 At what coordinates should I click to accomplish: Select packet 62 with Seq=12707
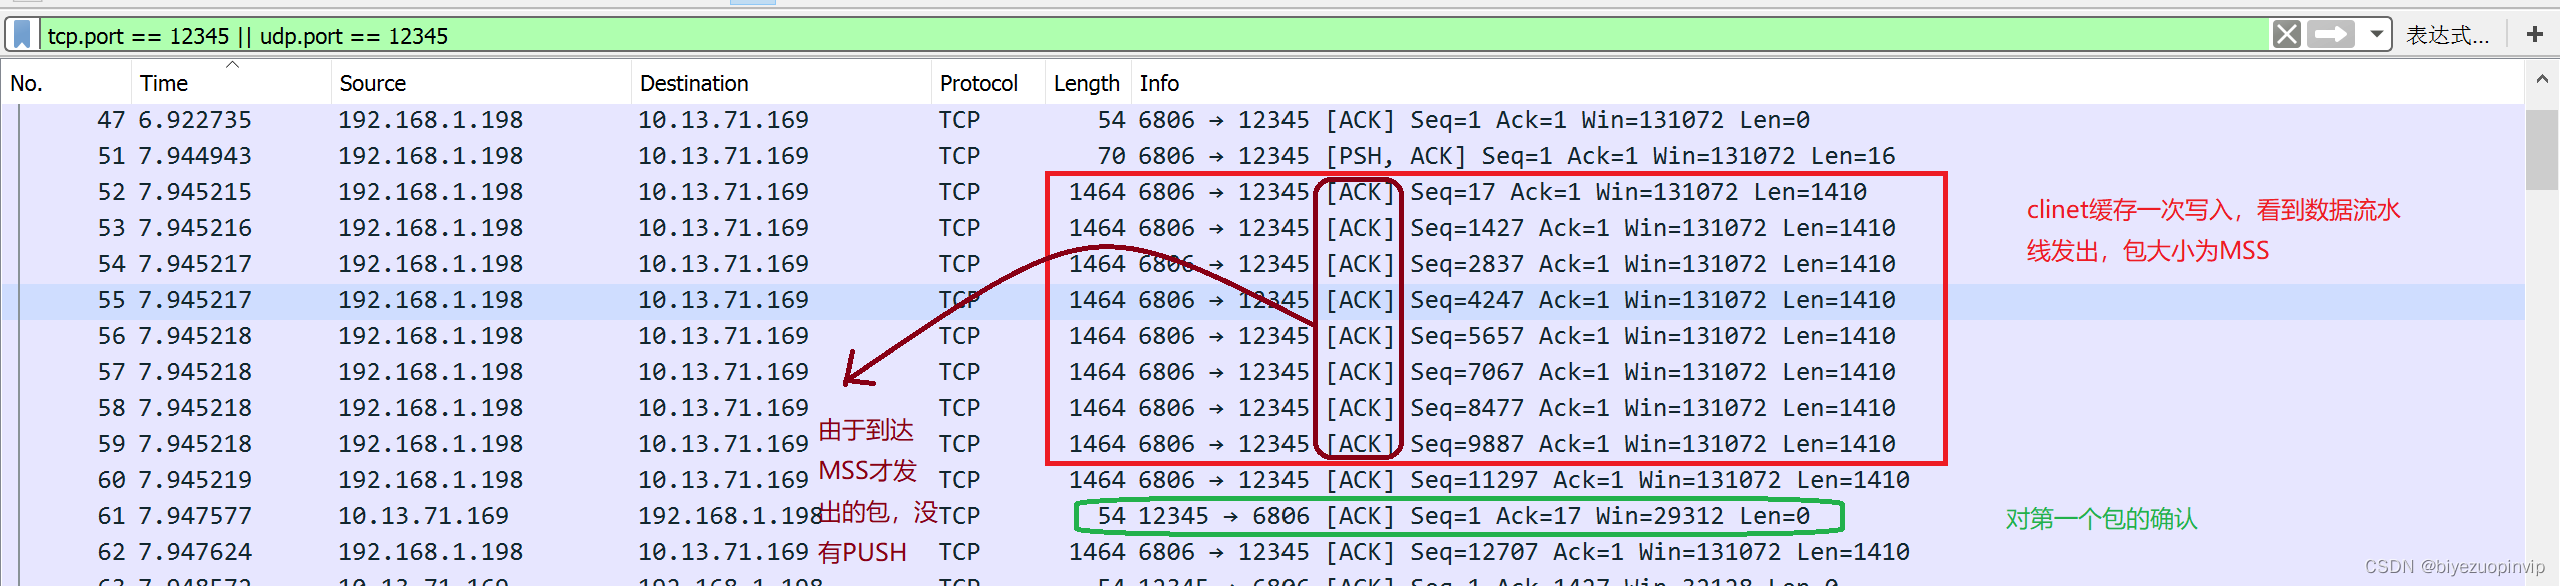click(x=1262, y=552)
